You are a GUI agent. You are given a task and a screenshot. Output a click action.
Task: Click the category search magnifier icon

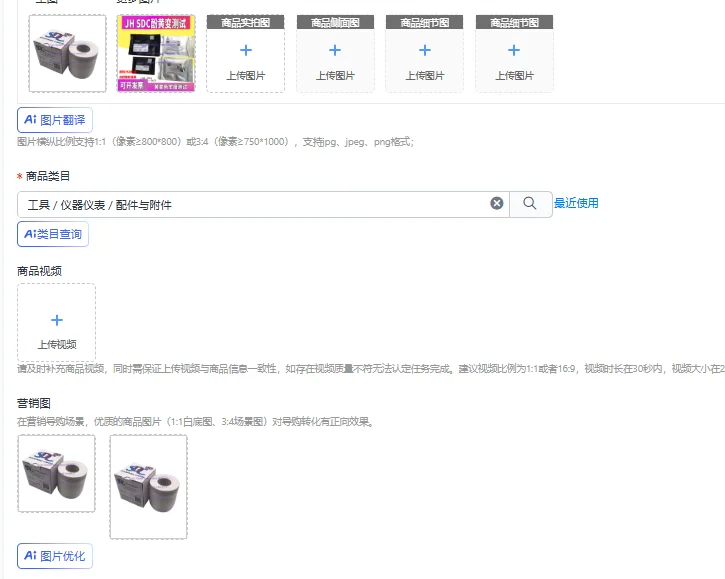click(530, 203)
